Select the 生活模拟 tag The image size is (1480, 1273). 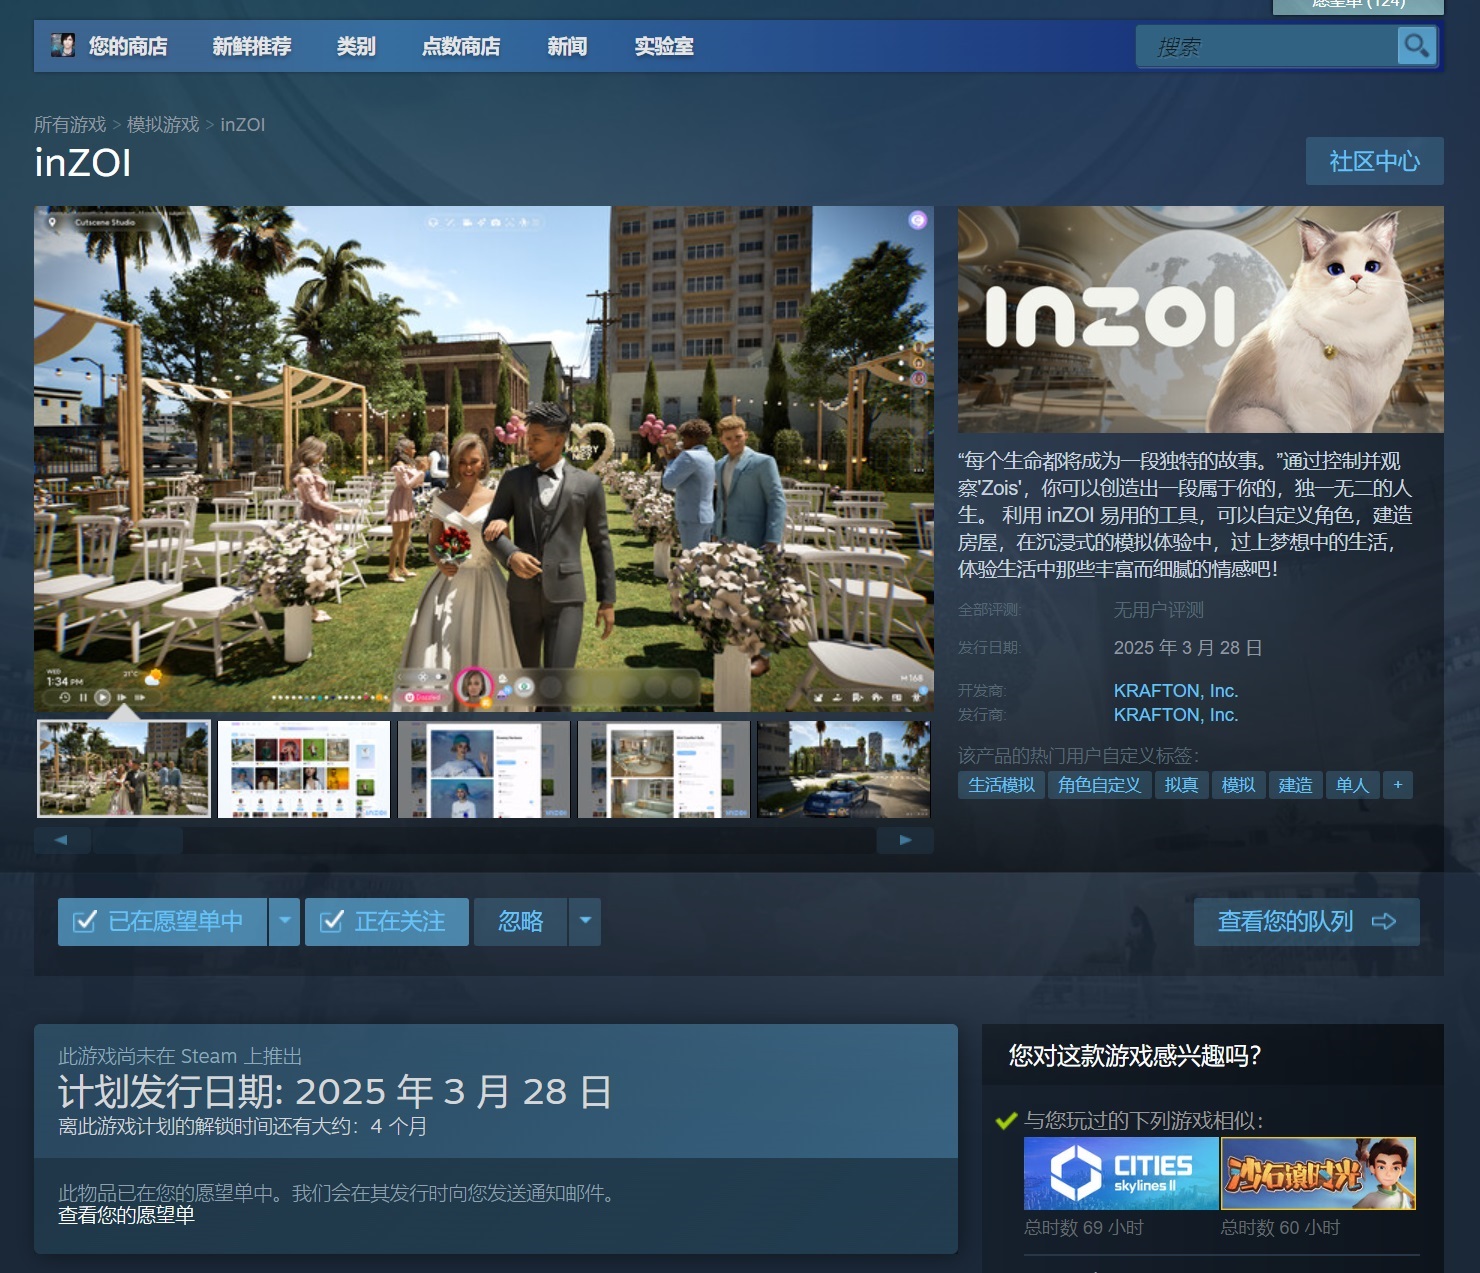click(x=1001, y=785)
